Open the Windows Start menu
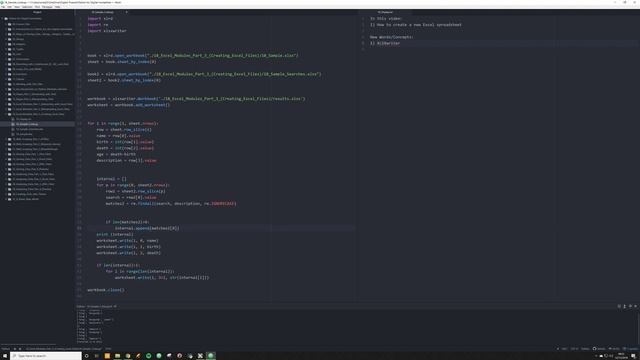Viewport: 640px width, 360px height. [x=5, y=356]
